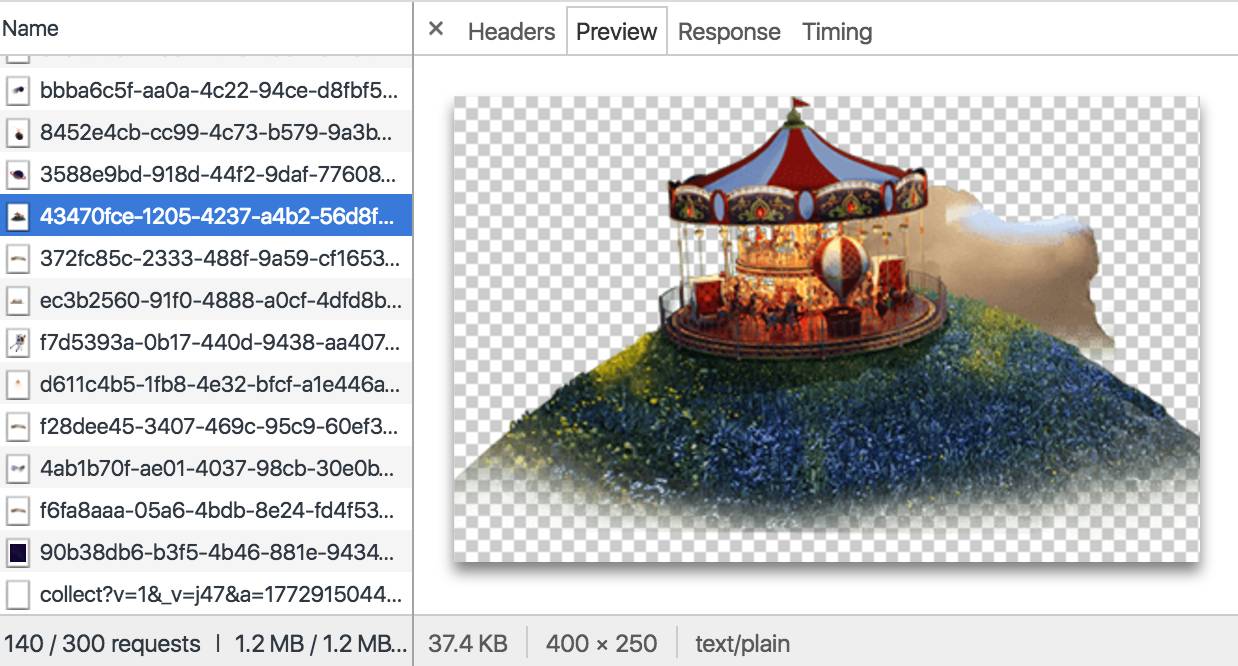Image resolution: width=1238 pixels, height=666 pixels.
Task: Click the 8452e4cb request thumbnail icon
Action: (18, 132)
